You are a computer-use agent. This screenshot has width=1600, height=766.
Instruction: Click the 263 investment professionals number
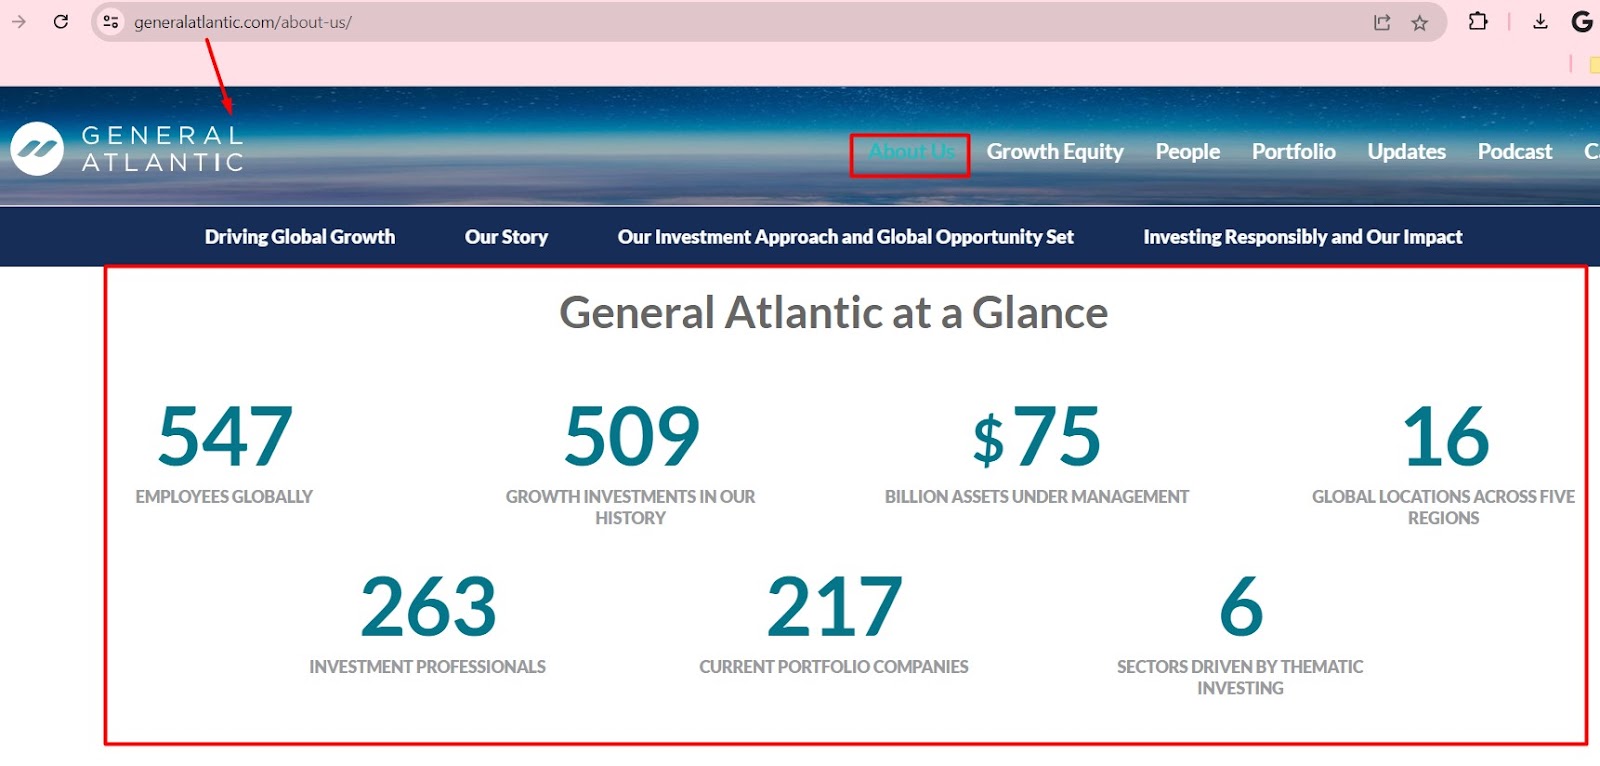[428, 607]
